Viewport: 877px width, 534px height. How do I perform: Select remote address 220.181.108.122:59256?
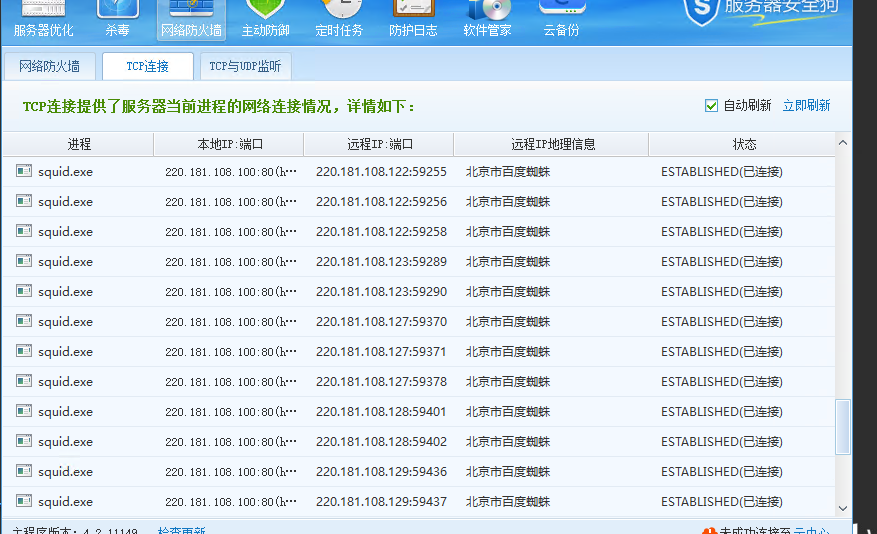(381, 202)
